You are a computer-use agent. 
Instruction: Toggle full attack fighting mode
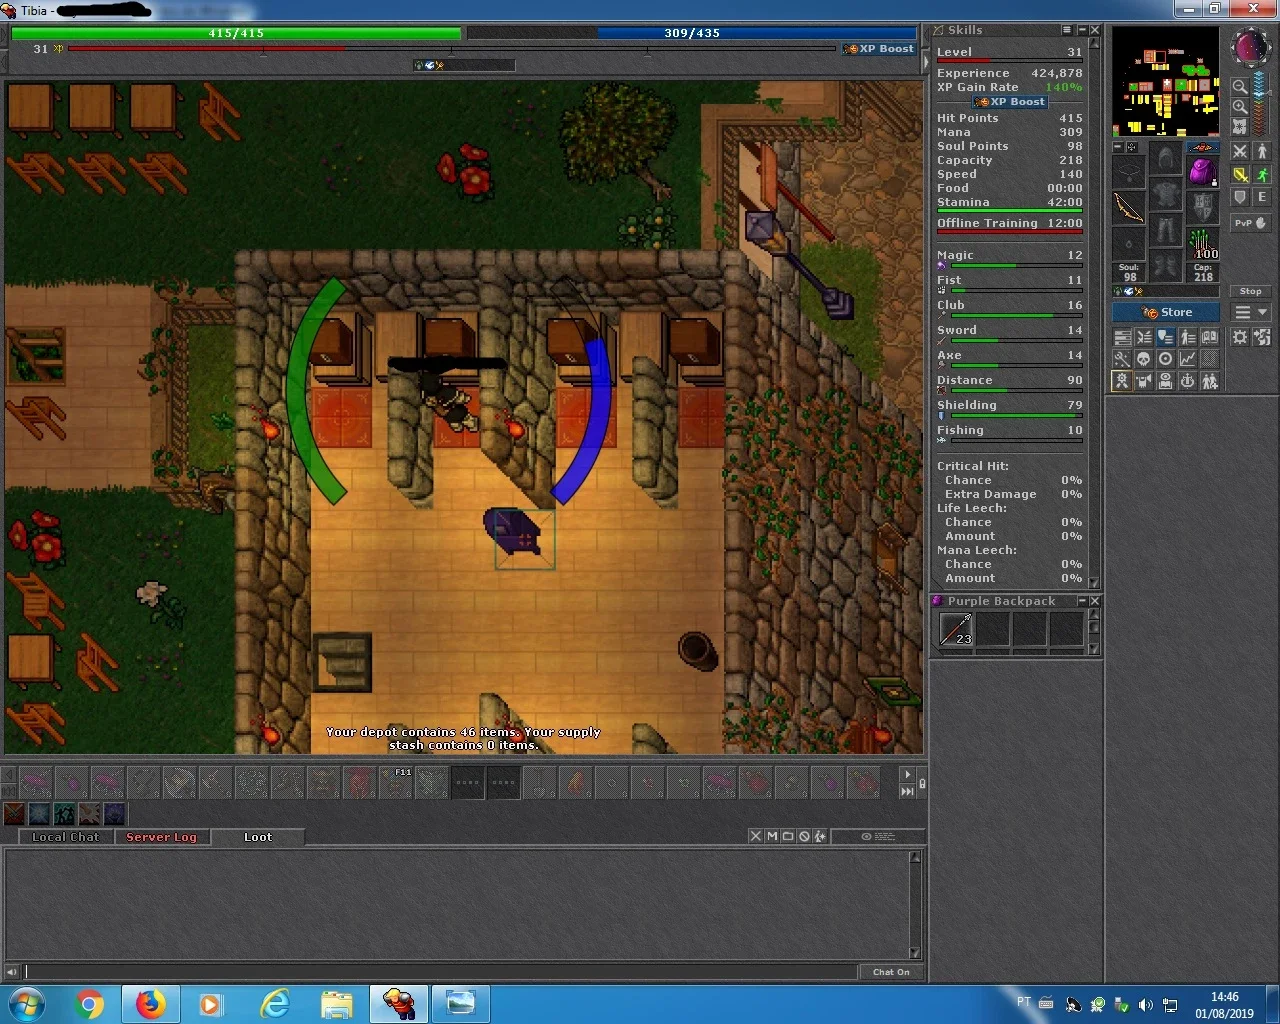[x=1240, y=151]
